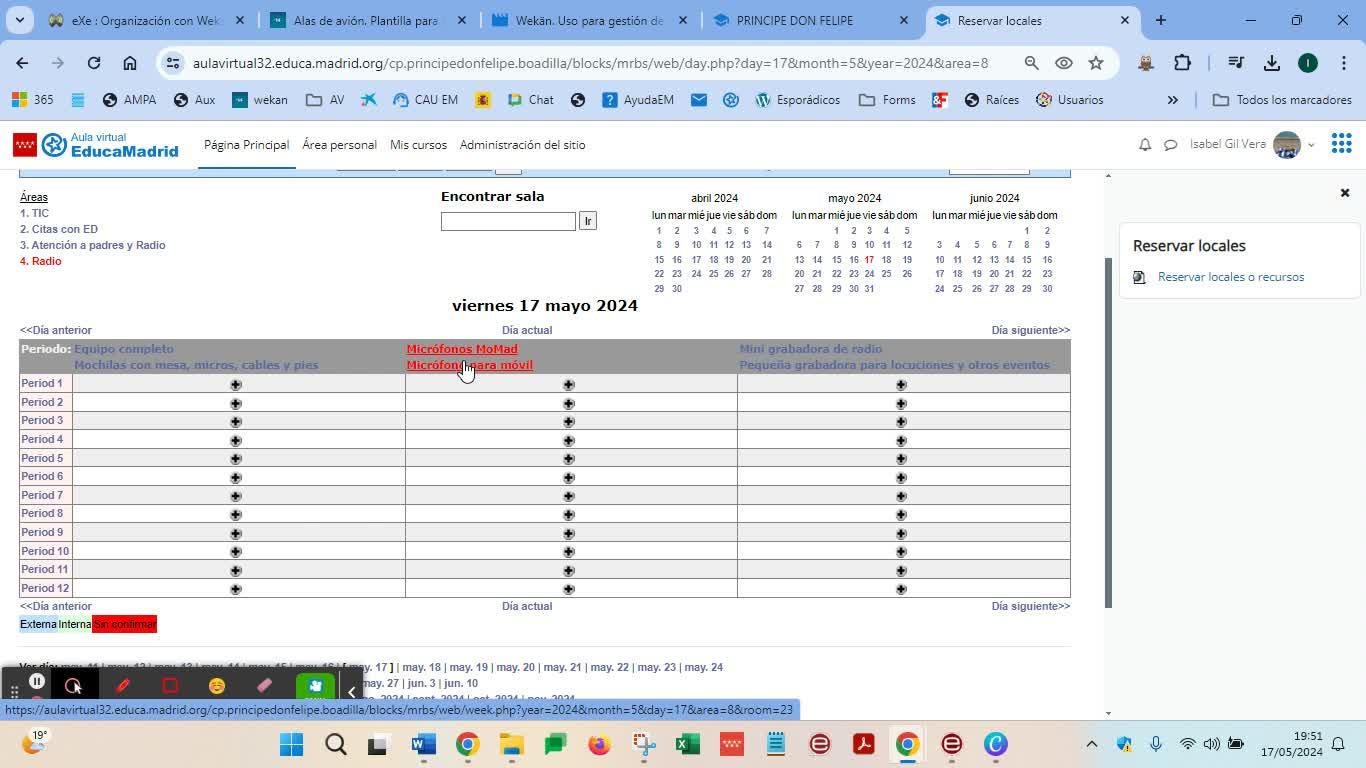Collapse the recording toolbar with arrow
This screenshot has width=1366, height=768.
point(351,691)
